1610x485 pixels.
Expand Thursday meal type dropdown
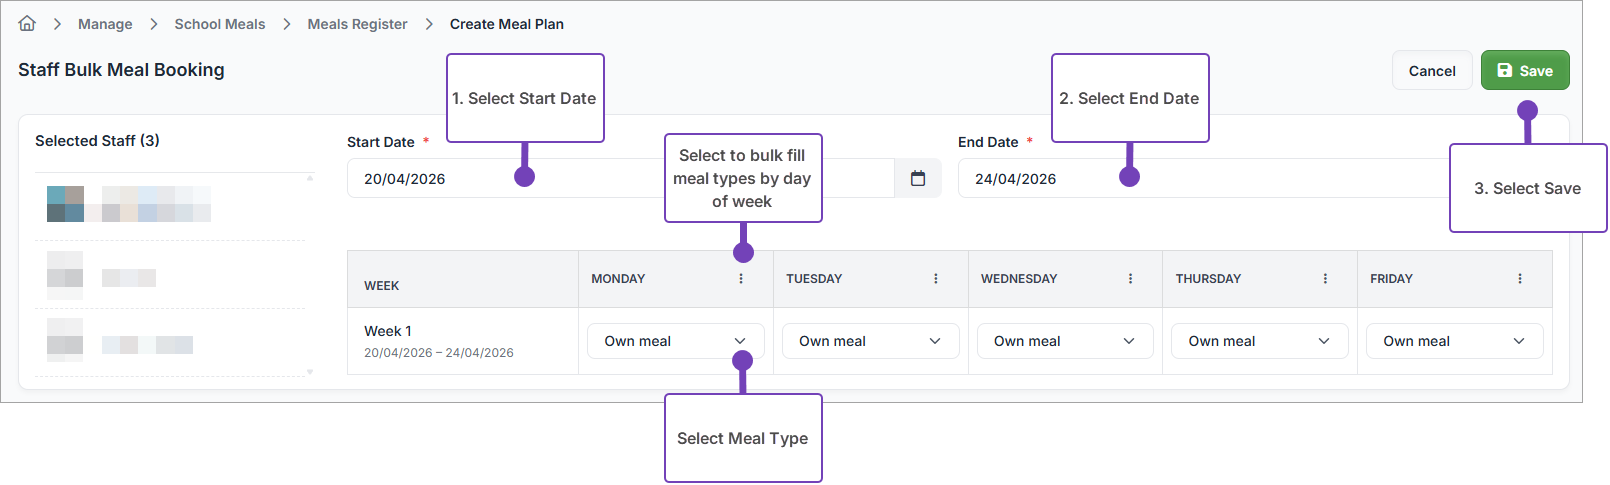(1259, 341)
